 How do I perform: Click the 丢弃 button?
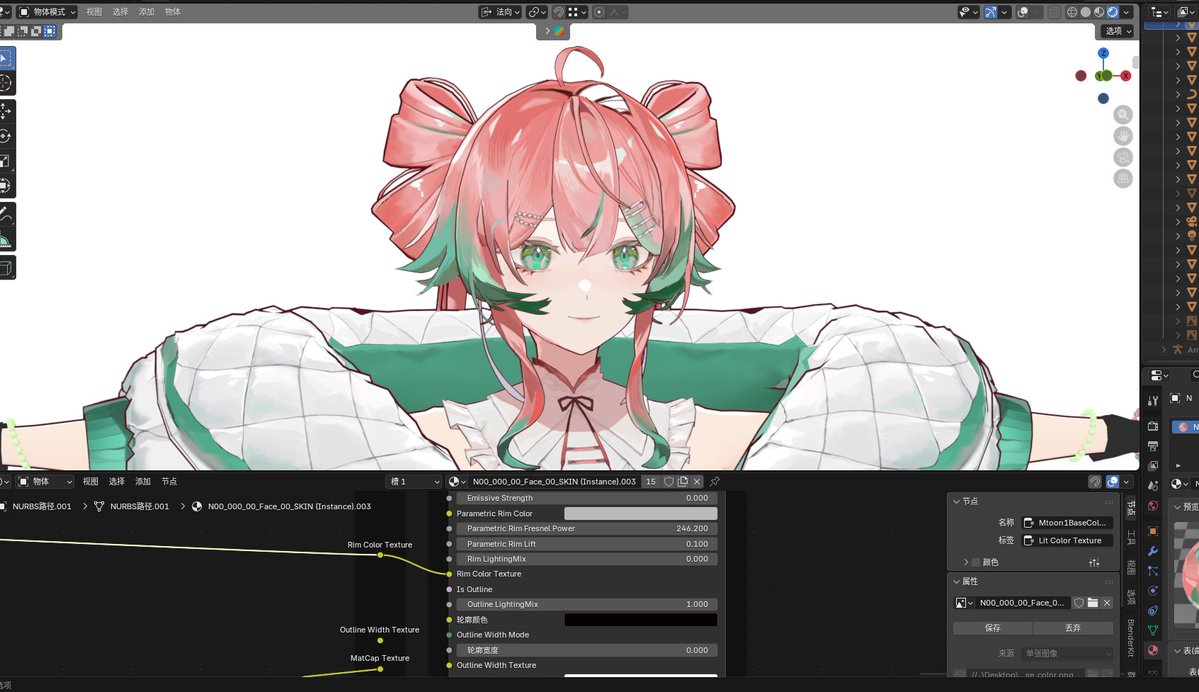click(1073, 628)
